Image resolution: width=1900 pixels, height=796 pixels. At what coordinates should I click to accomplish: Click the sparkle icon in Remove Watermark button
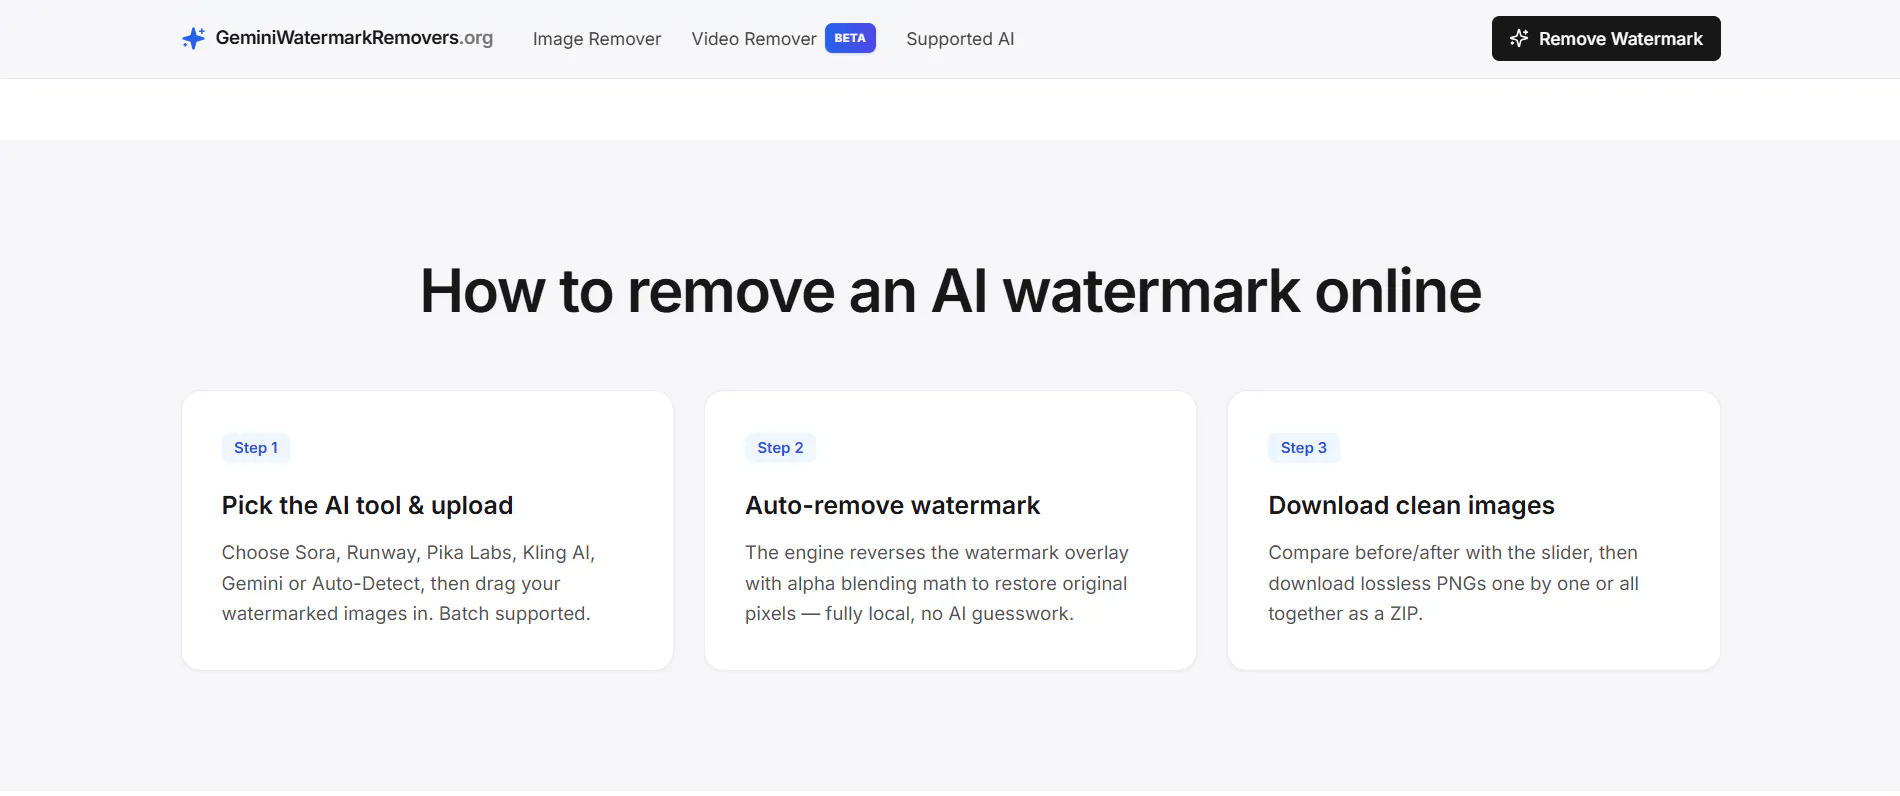tap(1519, 38)
